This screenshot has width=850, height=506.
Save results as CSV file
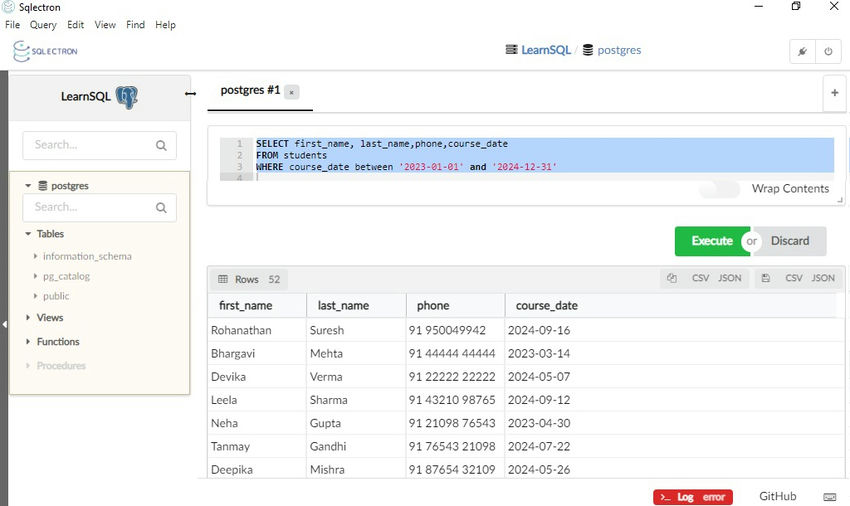[794, 278]
